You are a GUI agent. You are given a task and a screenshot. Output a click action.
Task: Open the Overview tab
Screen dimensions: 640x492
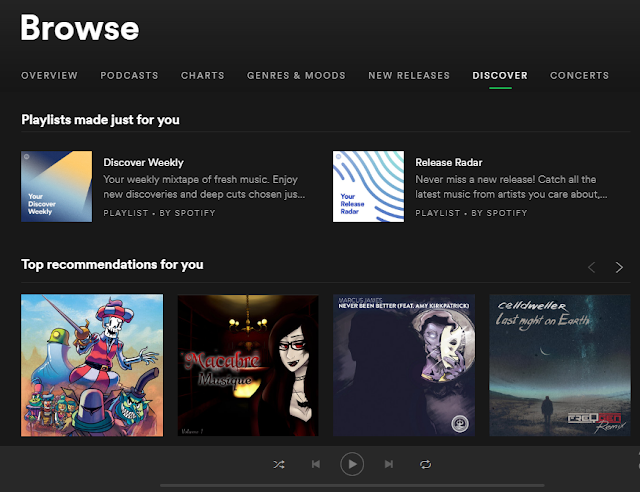coord(49,76)
